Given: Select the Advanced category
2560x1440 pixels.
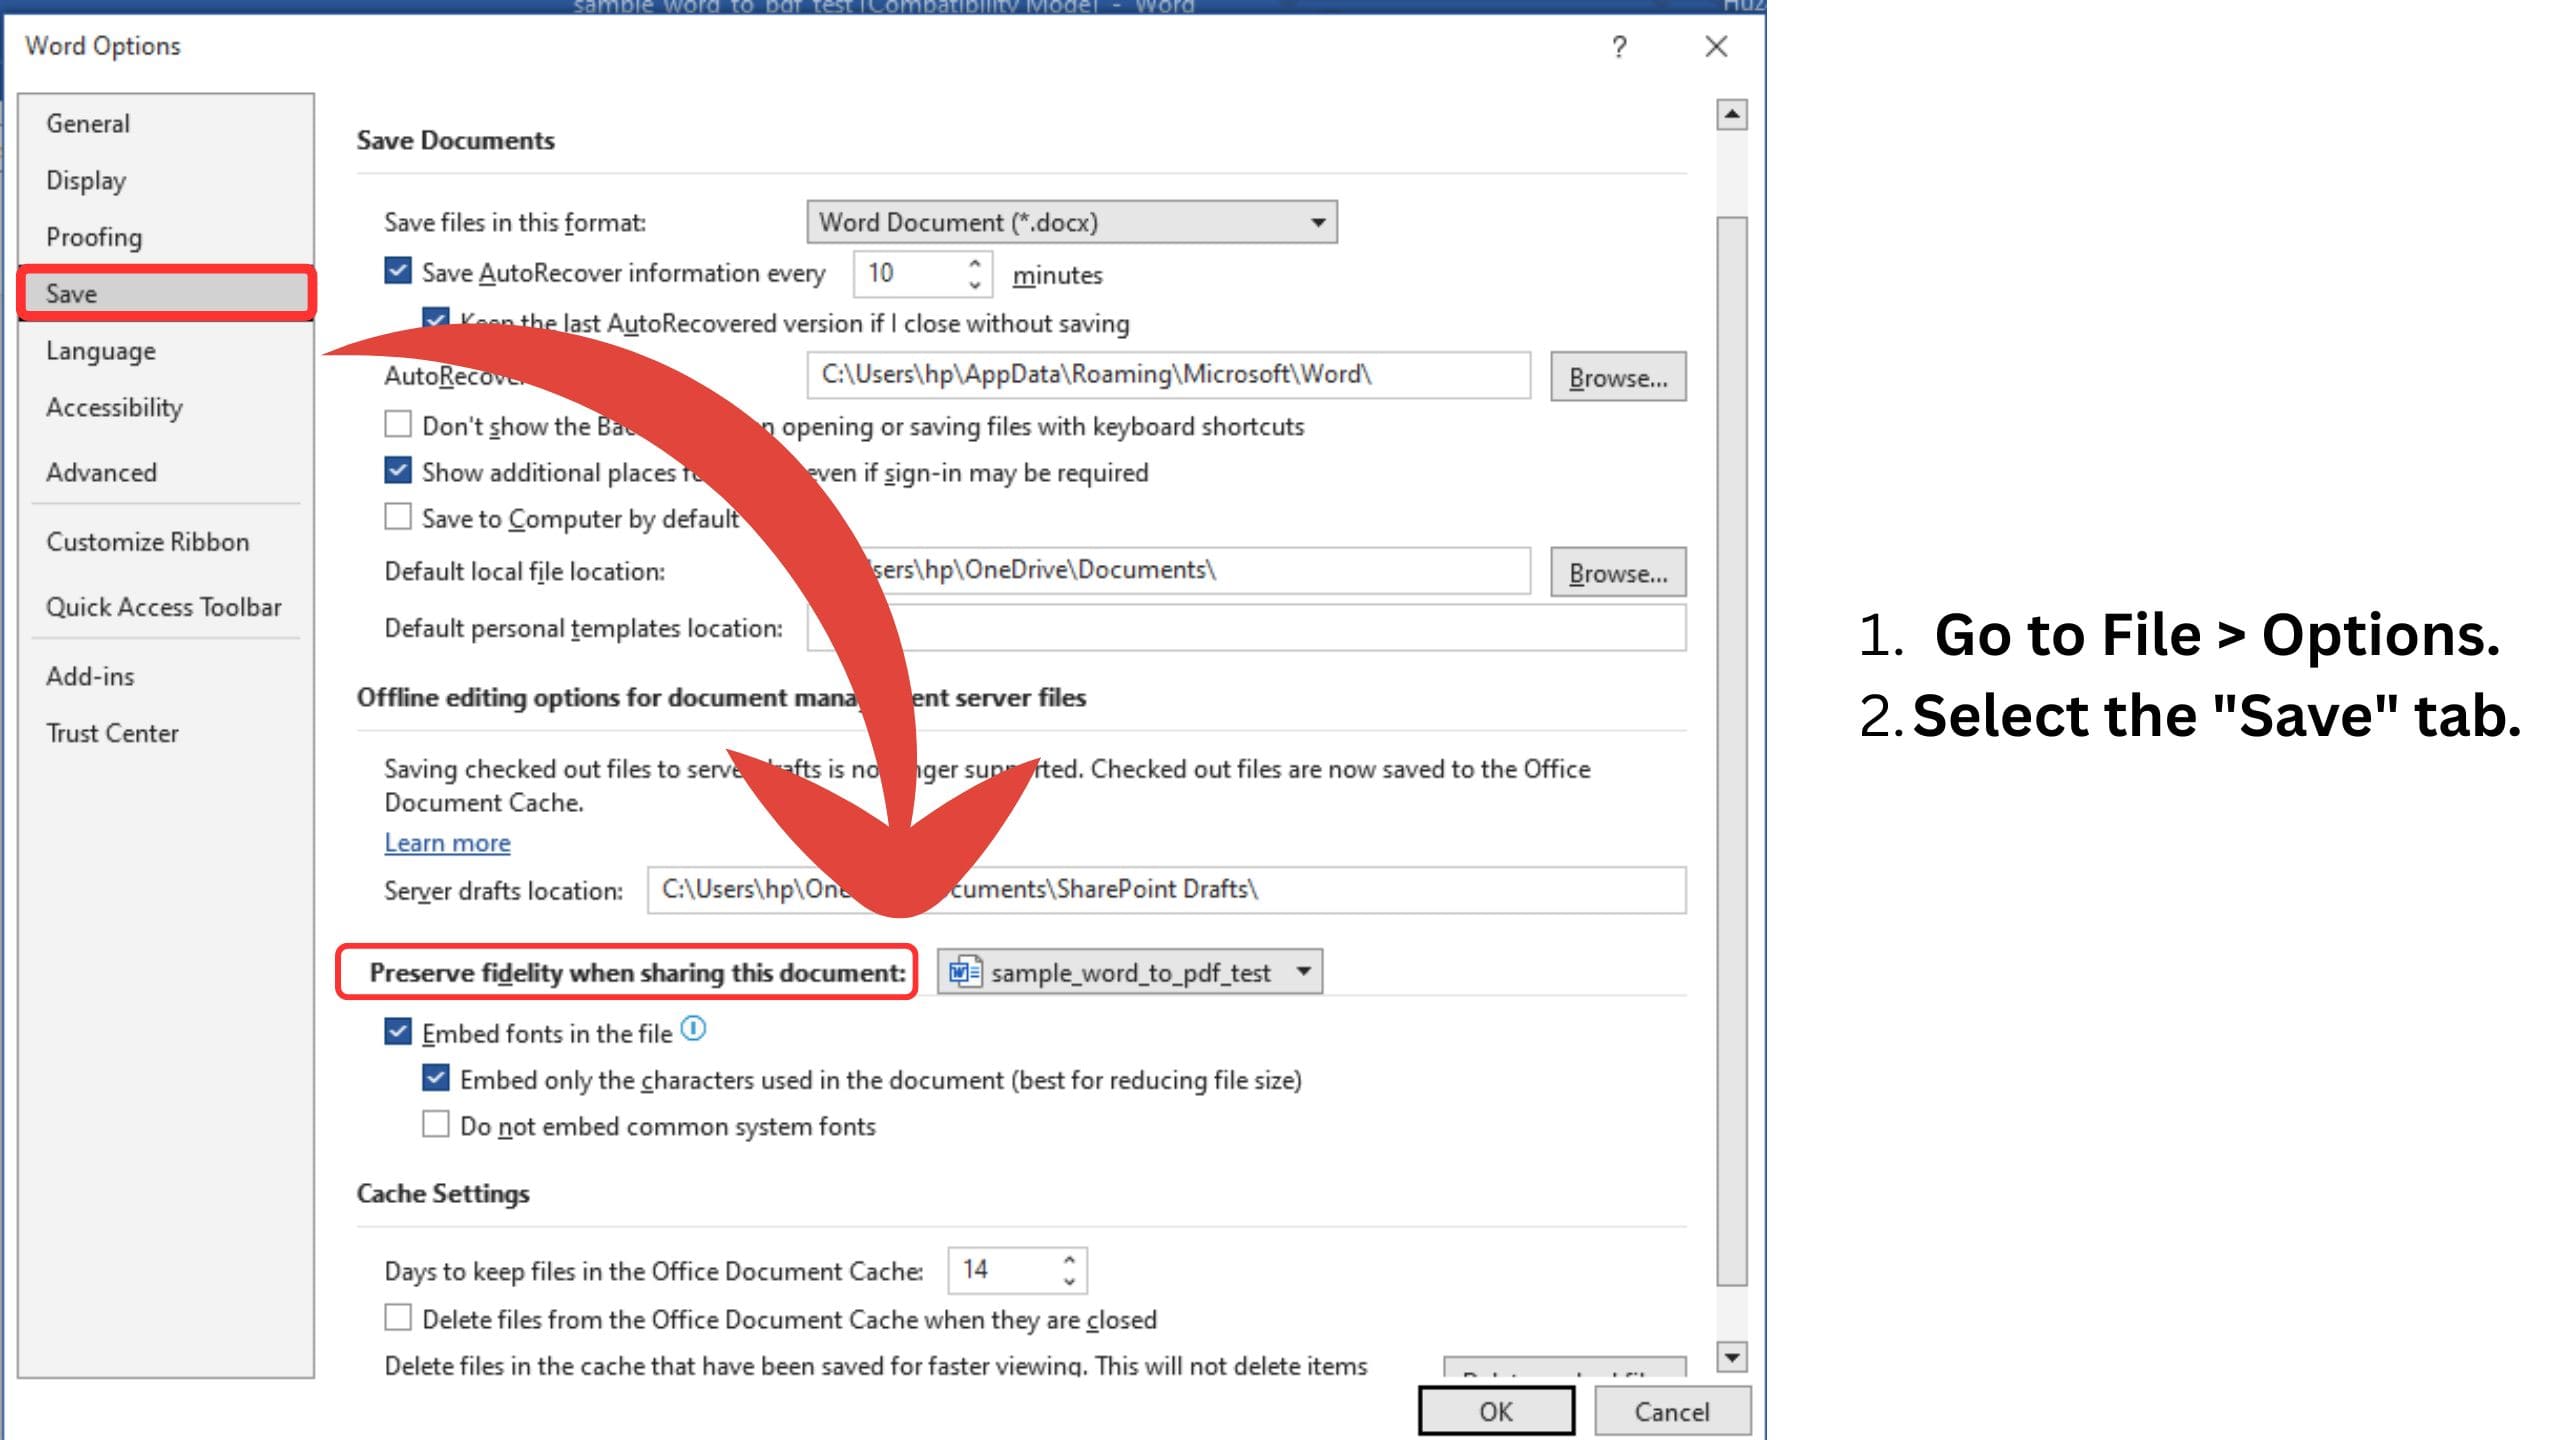Looking at the screenshot, I should (102, 472).
